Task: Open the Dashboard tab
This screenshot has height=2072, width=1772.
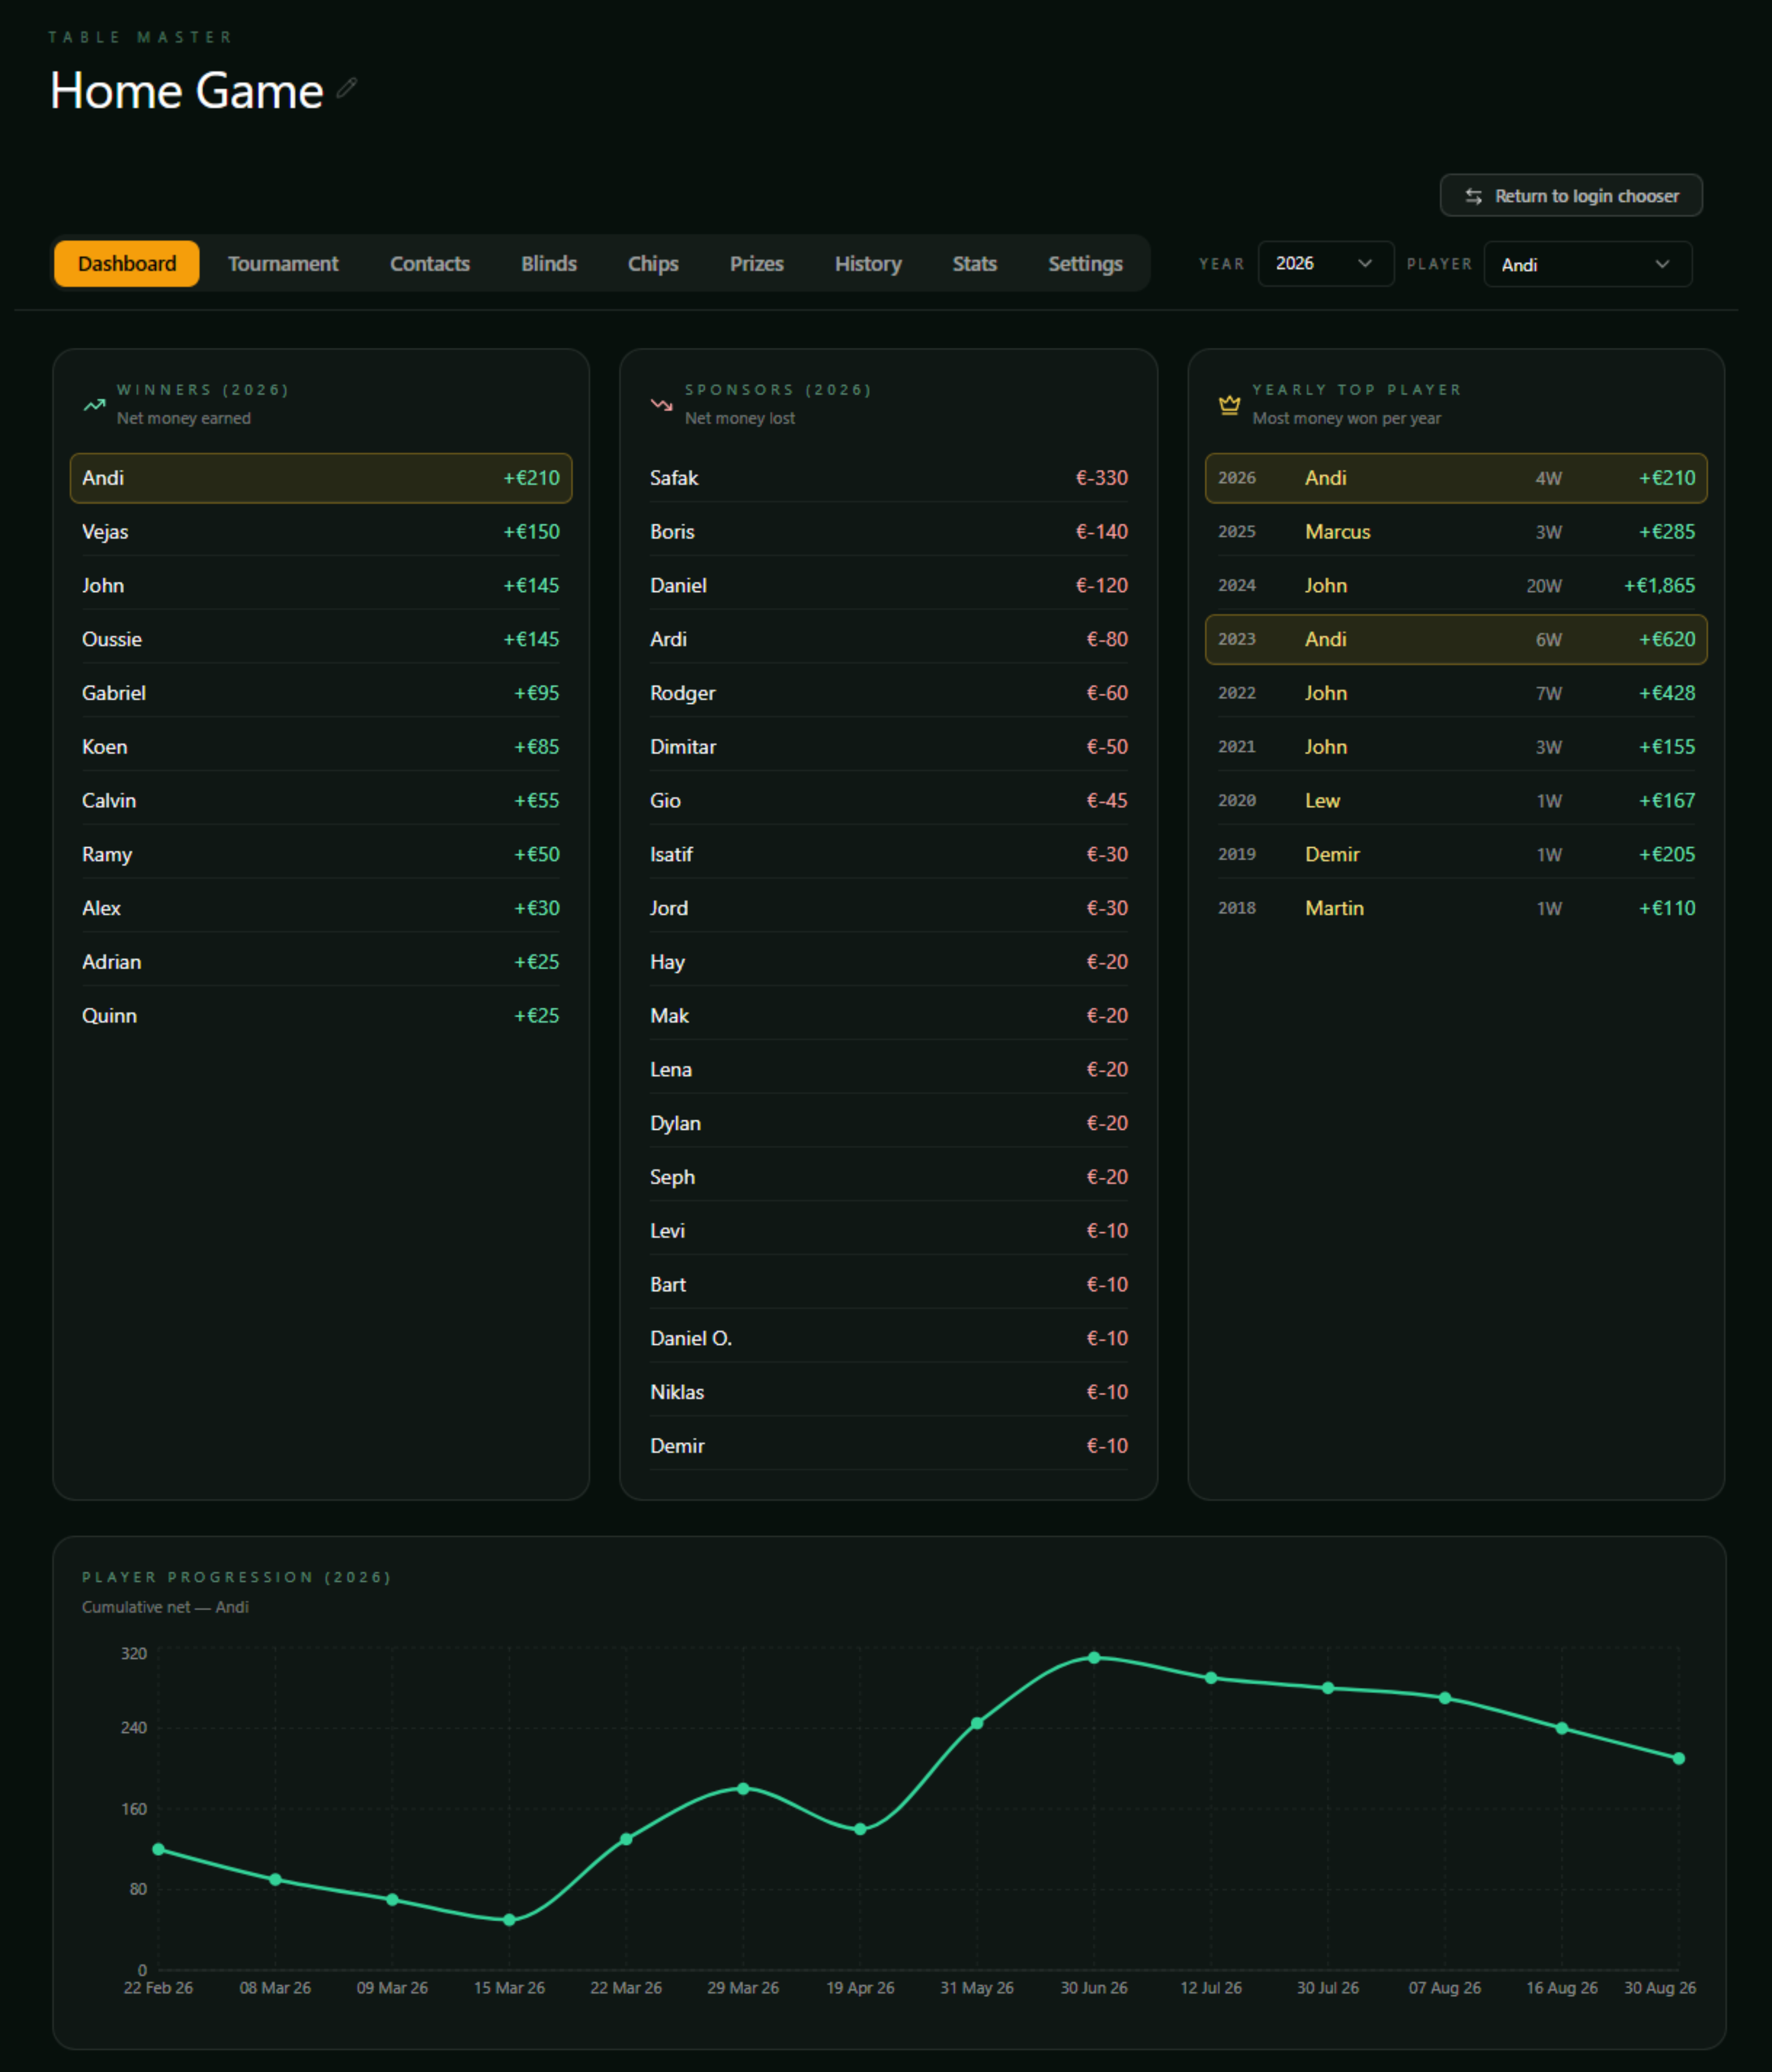Action: pyautogui.click(x=127, y=264)
